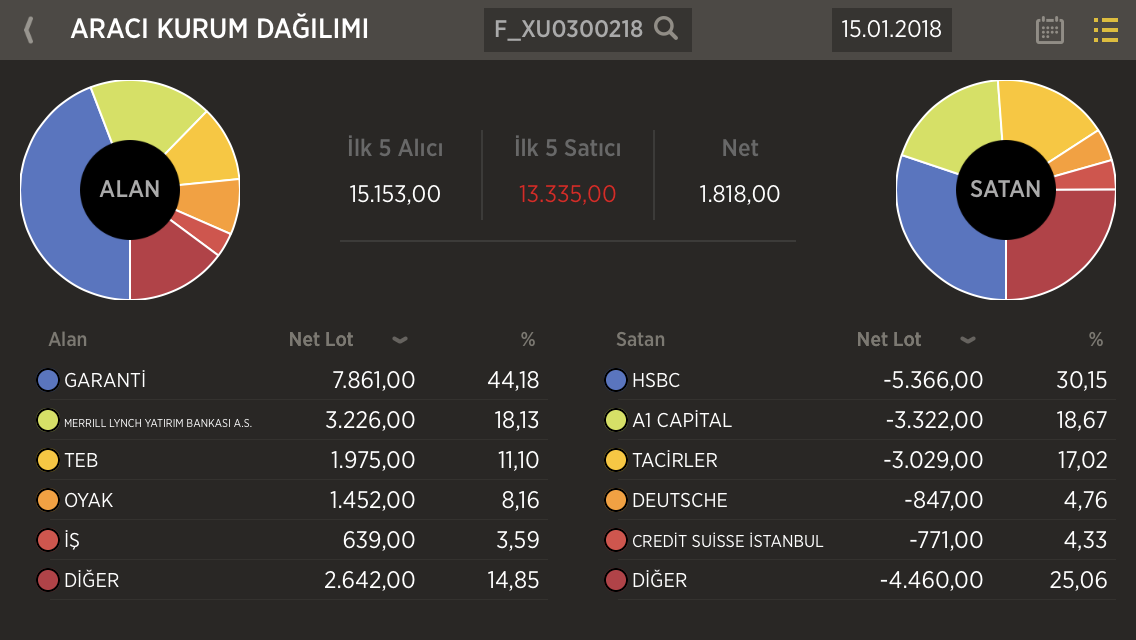Click the ALAN pie chart center

click(x=130, y=190)
